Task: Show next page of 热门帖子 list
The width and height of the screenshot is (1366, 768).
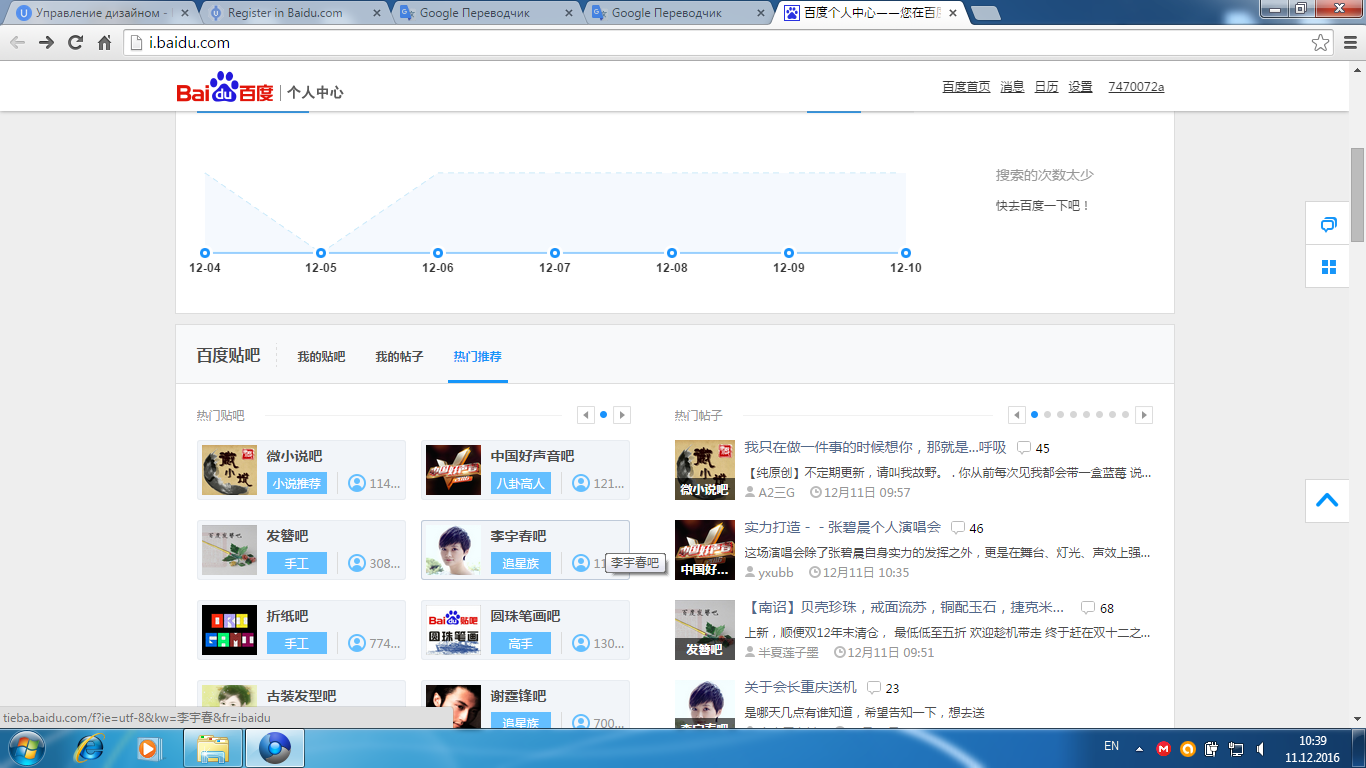Action: pos(1145,415)
